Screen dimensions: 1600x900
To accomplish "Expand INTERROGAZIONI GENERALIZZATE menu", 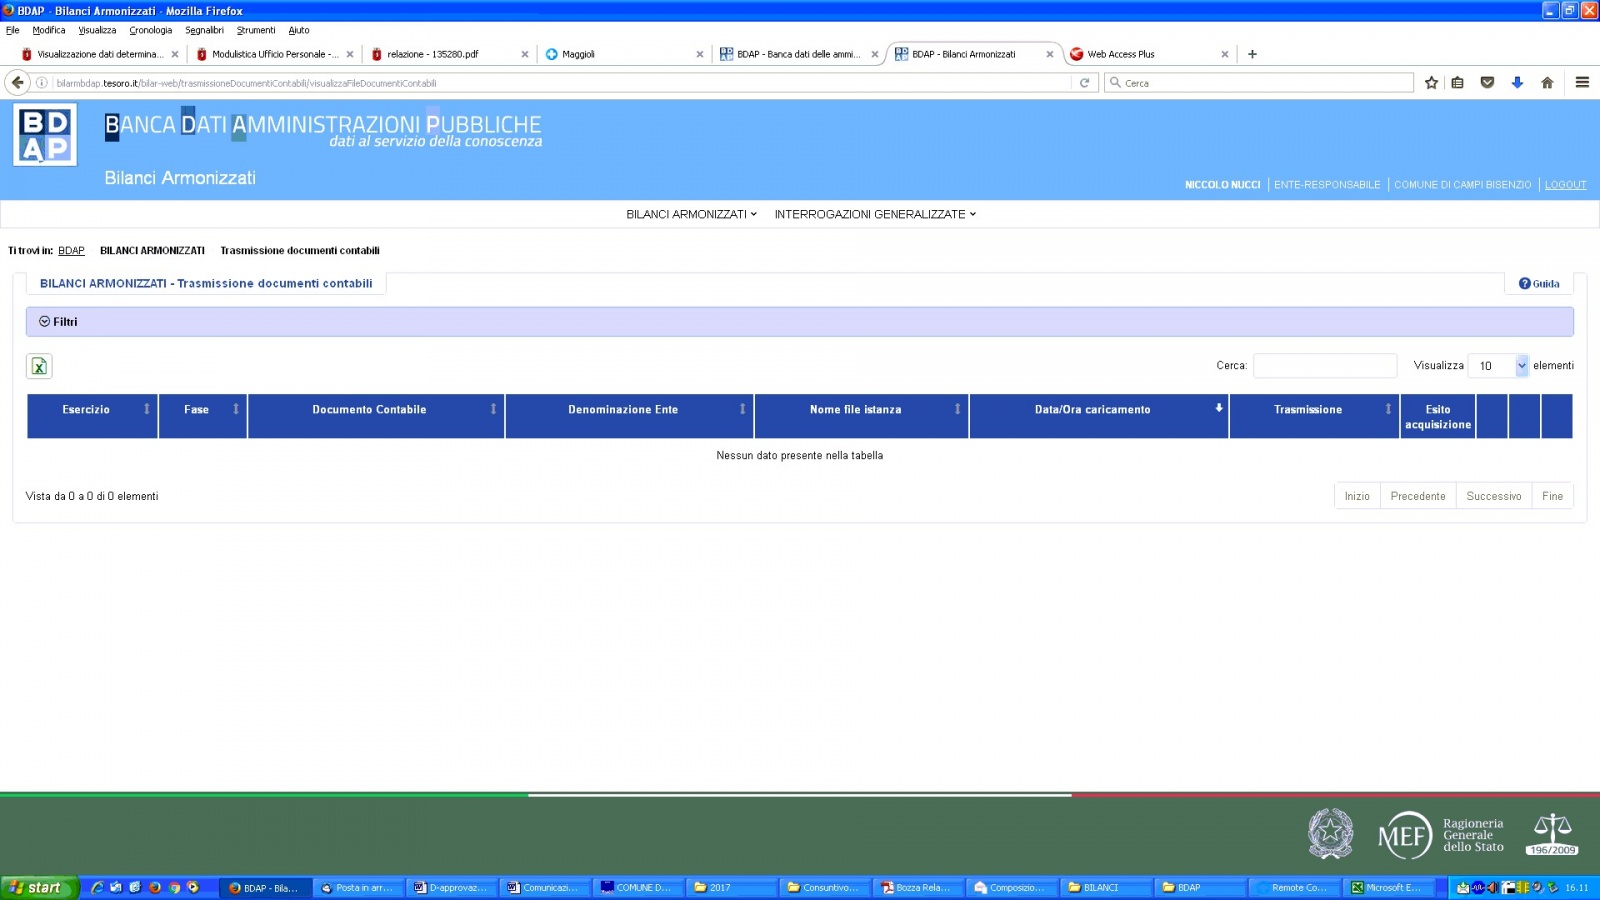I will point(874,214).
